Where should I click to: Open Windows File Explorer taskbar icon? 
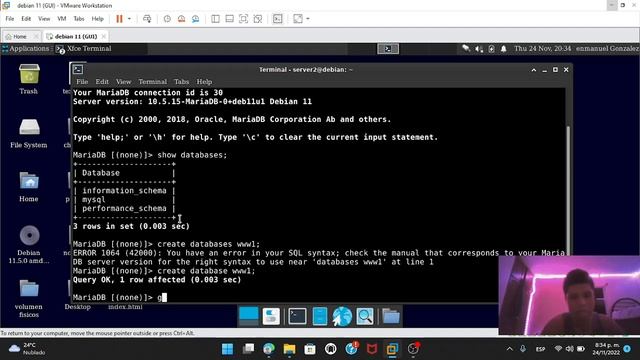tap(289, 349)
